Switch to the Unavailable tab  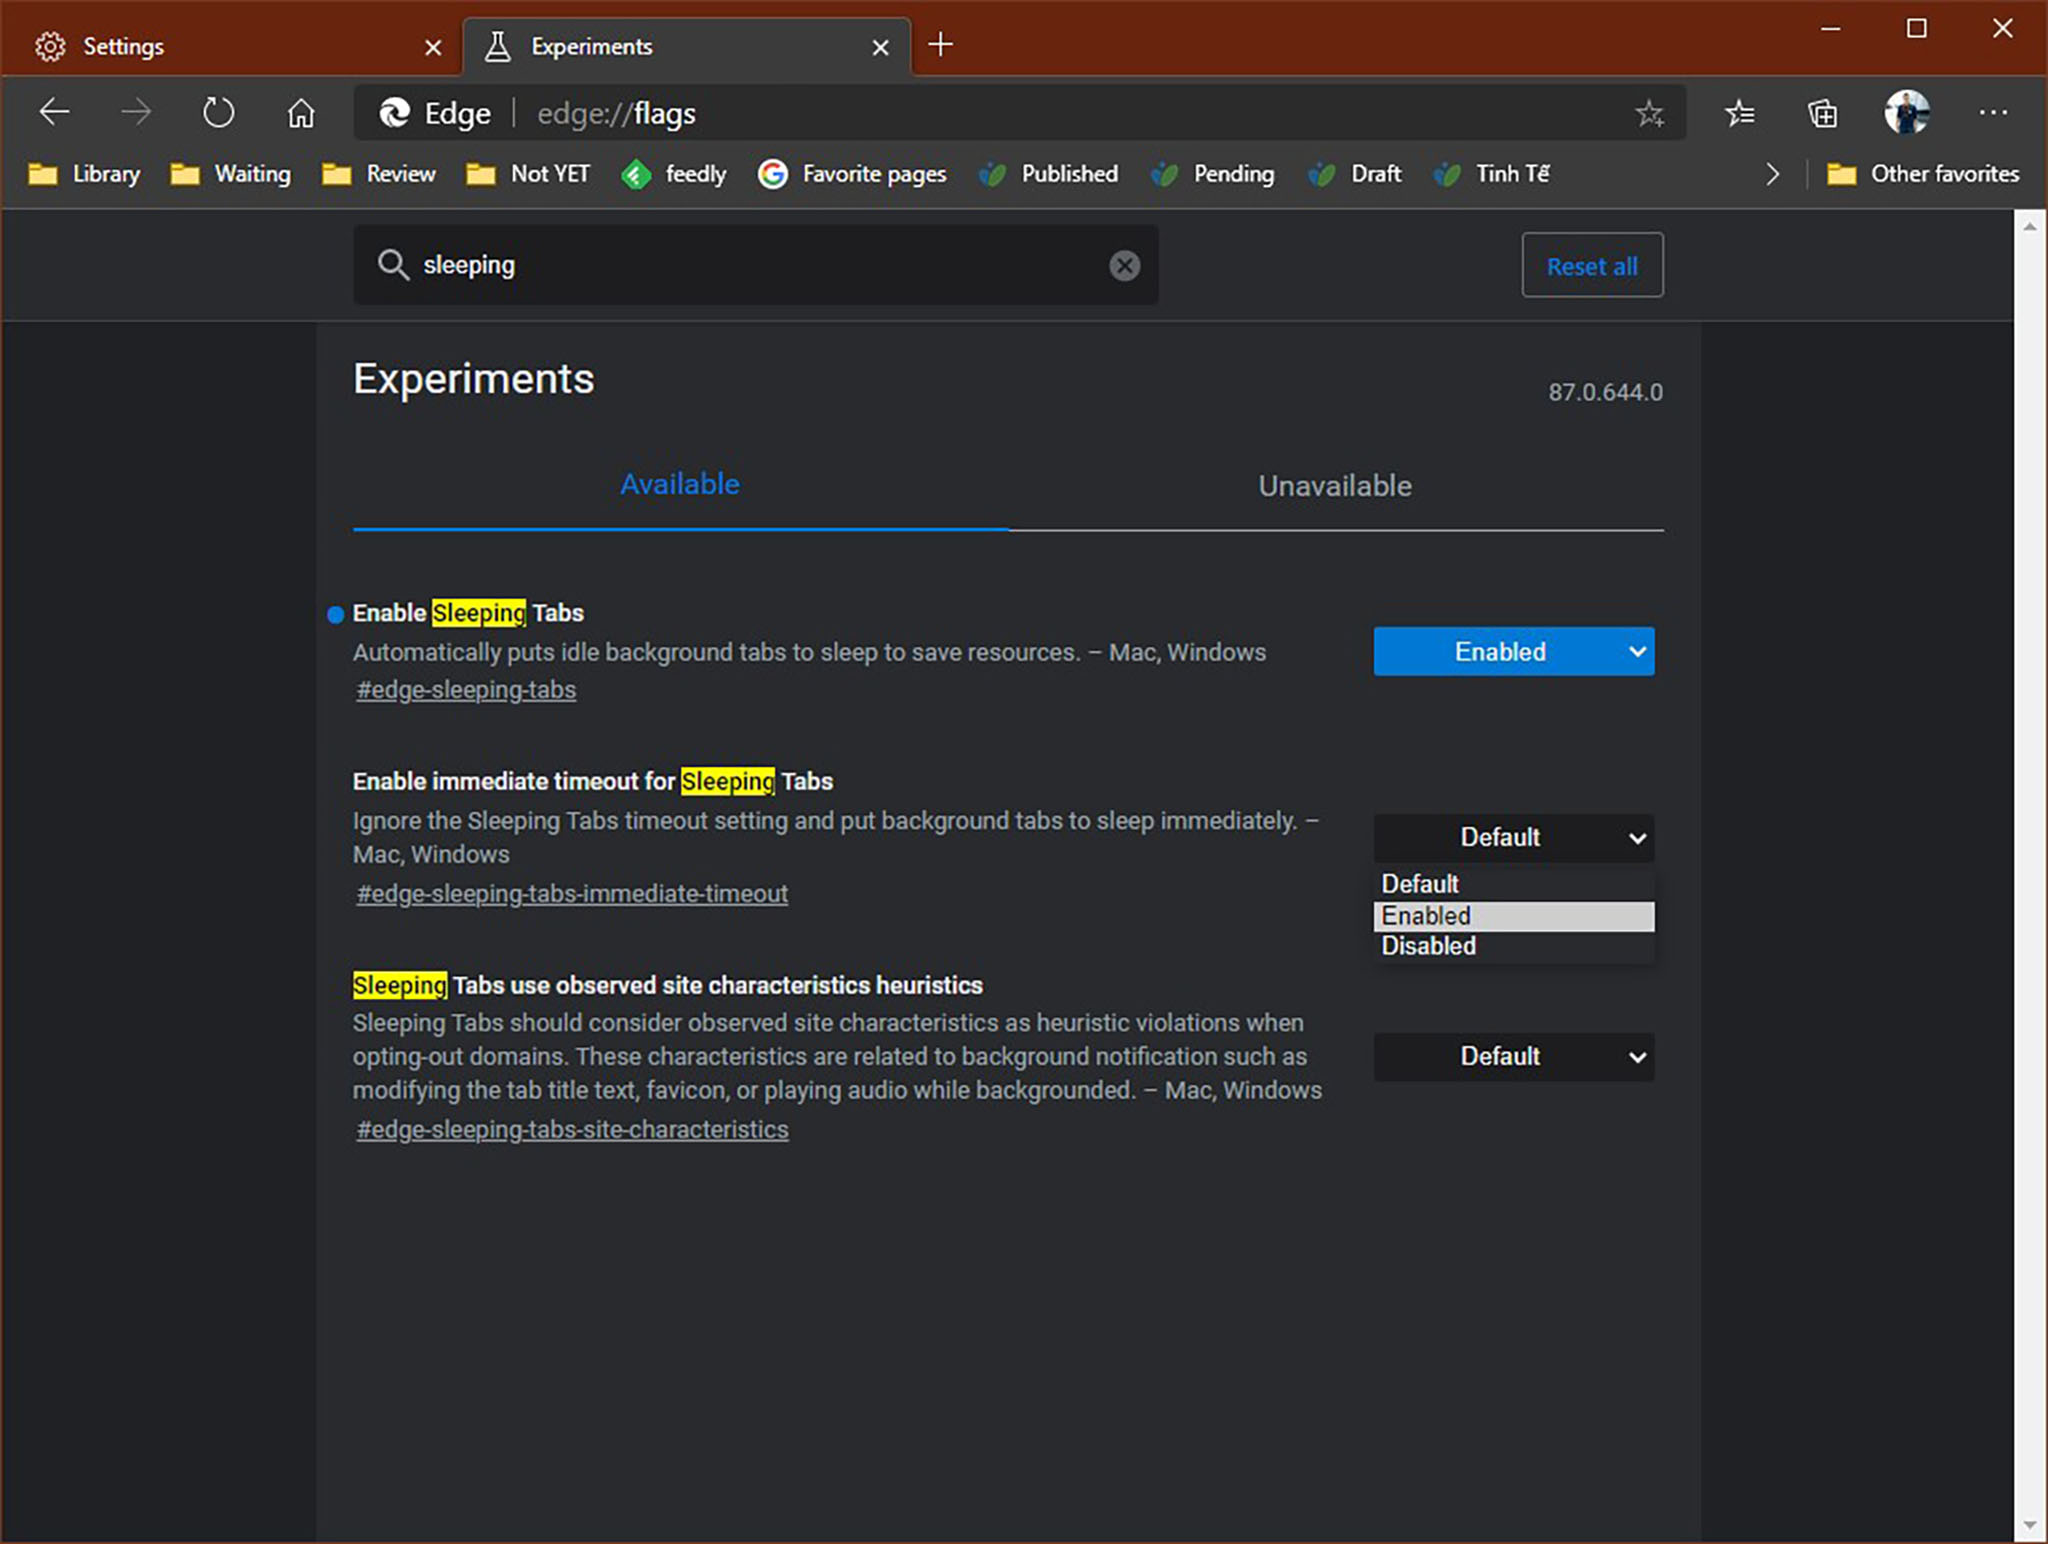pyautogui.click(x=1334, y=486)
